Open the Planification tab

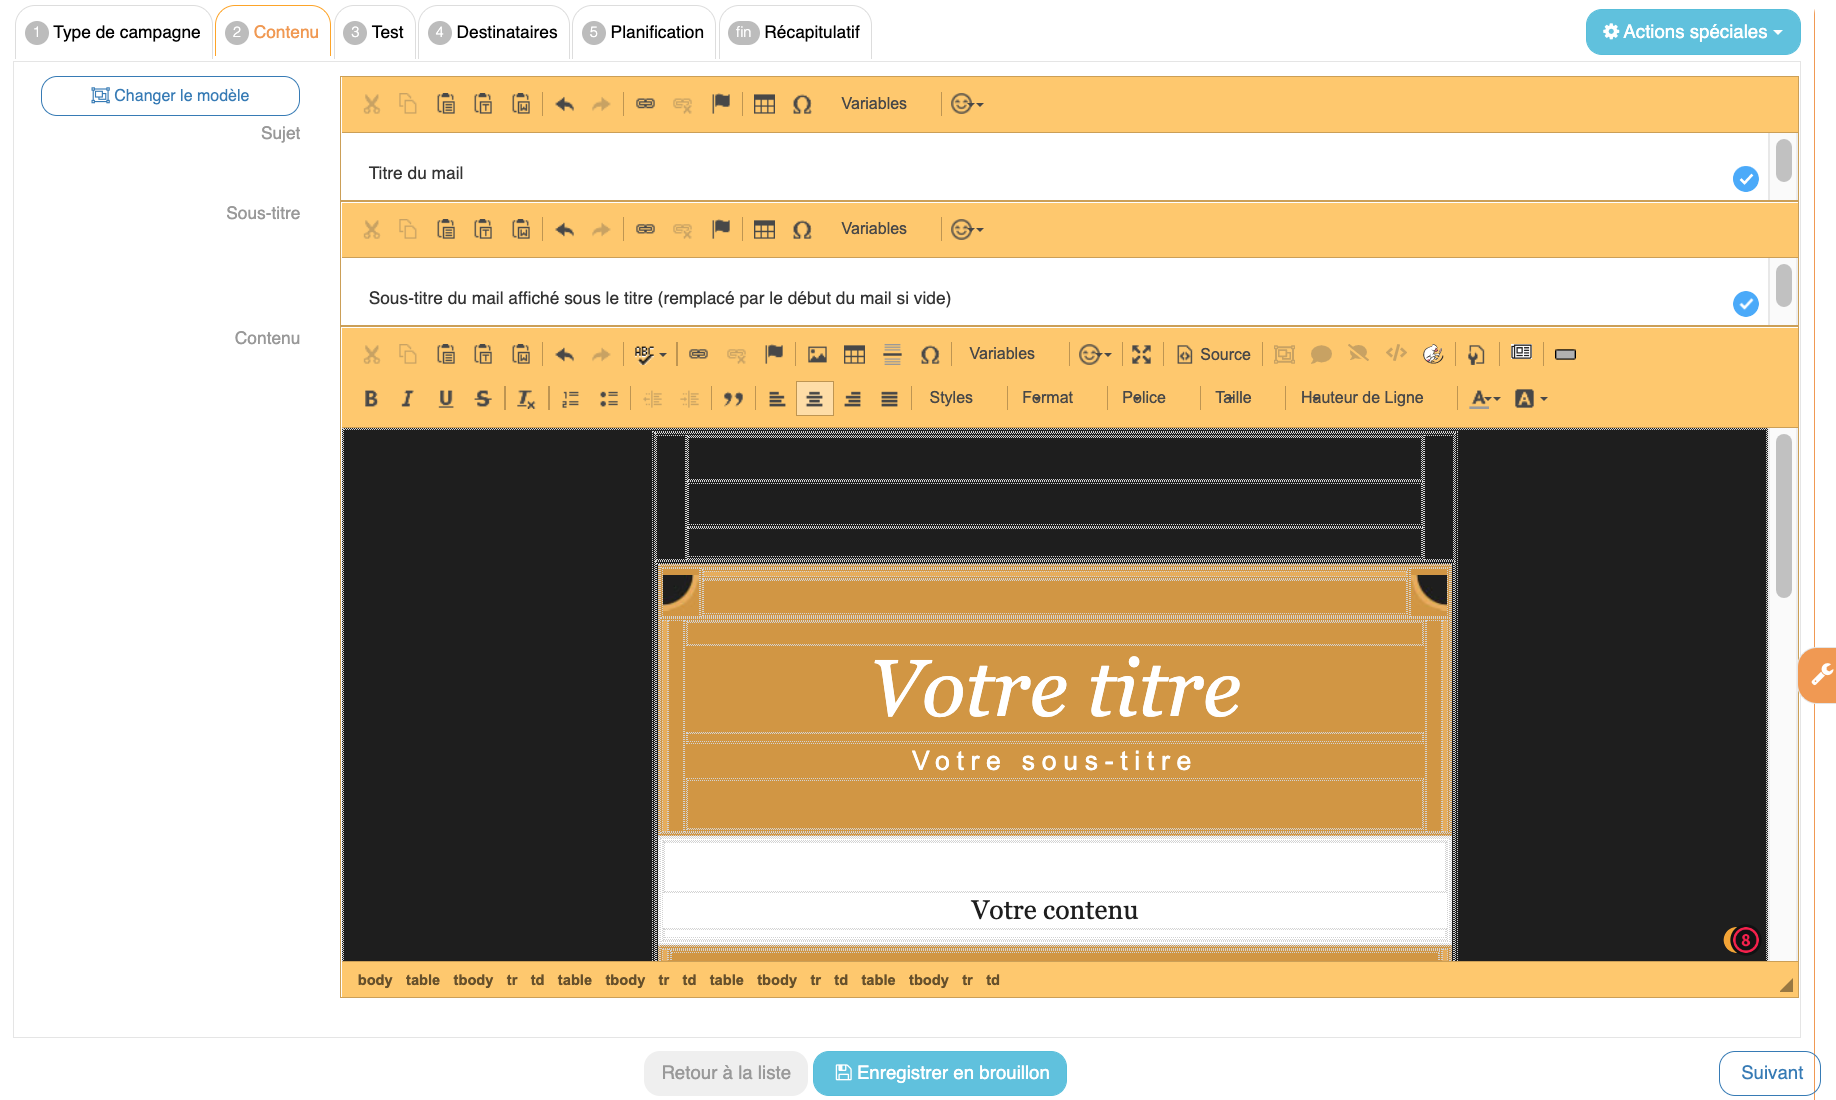(644, 32)
